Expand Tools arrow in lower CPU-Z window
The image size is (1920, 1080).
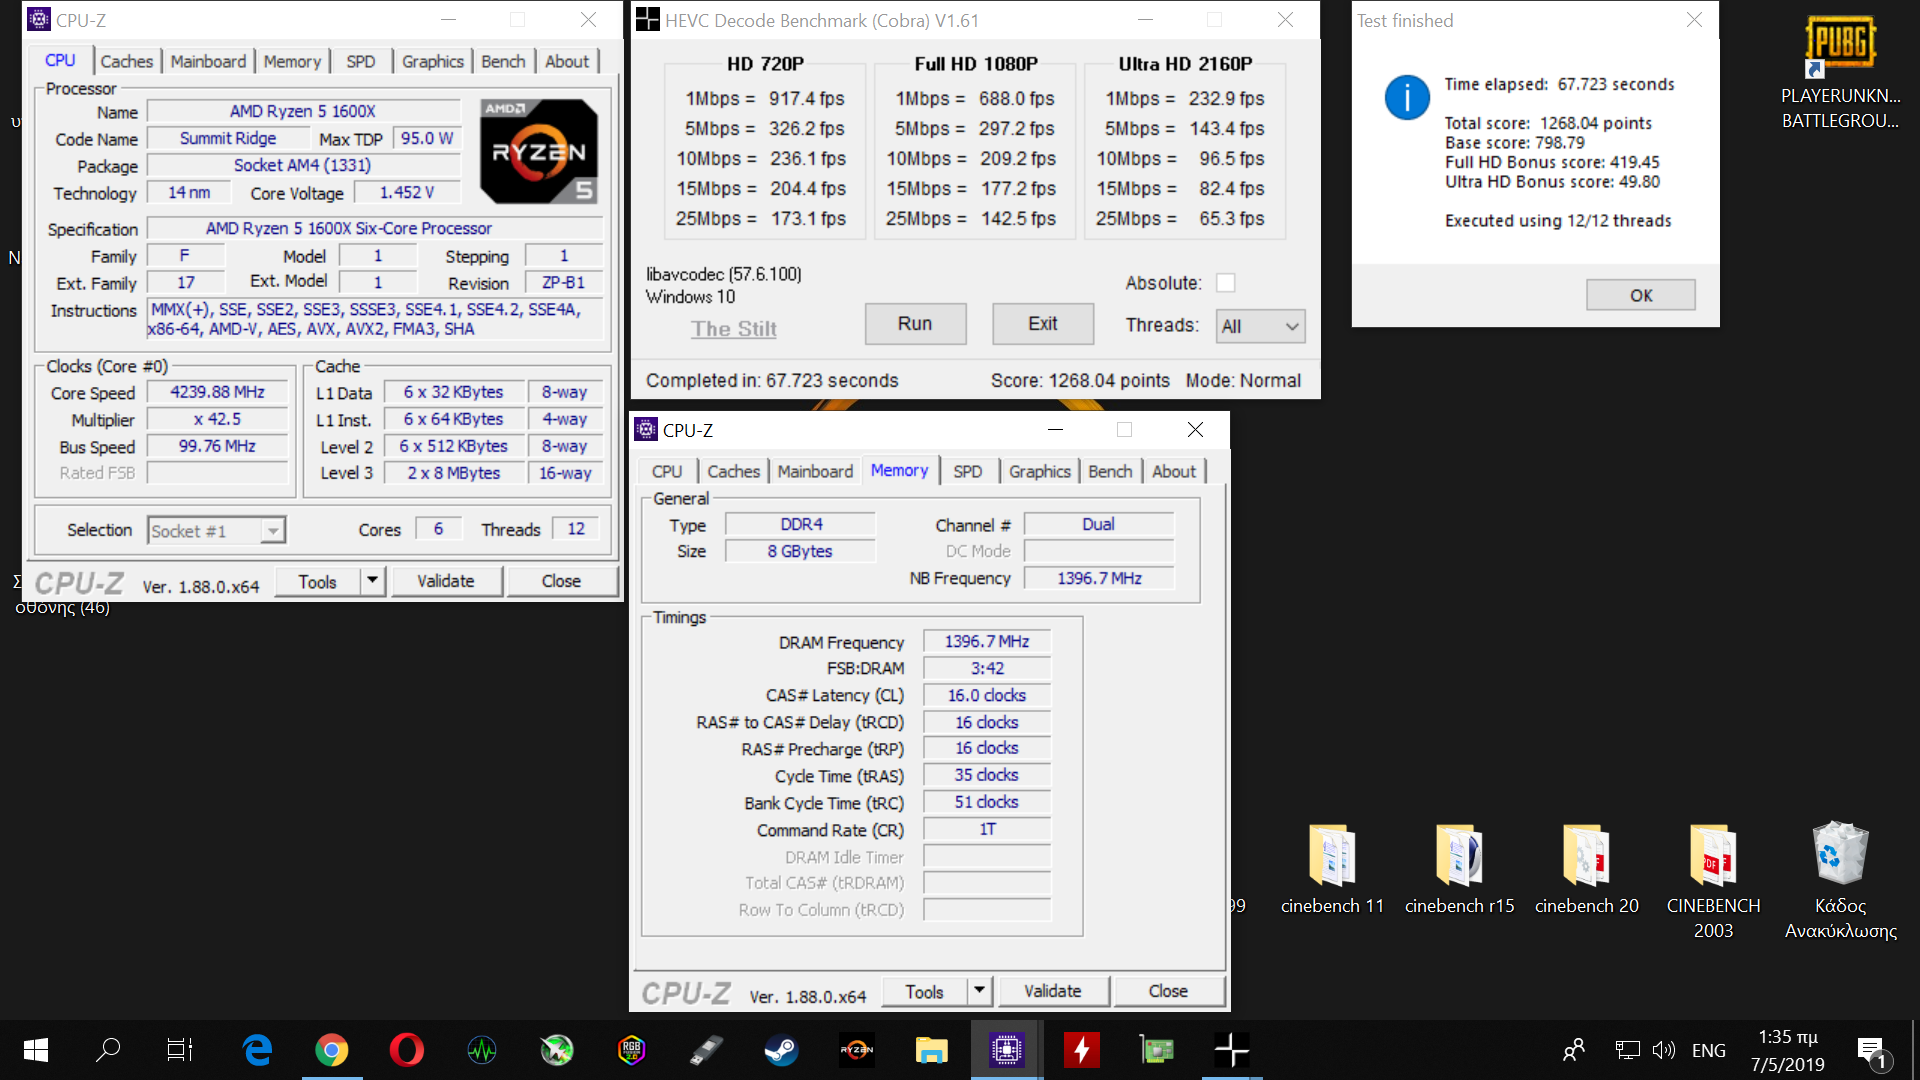tap(980, 991)
